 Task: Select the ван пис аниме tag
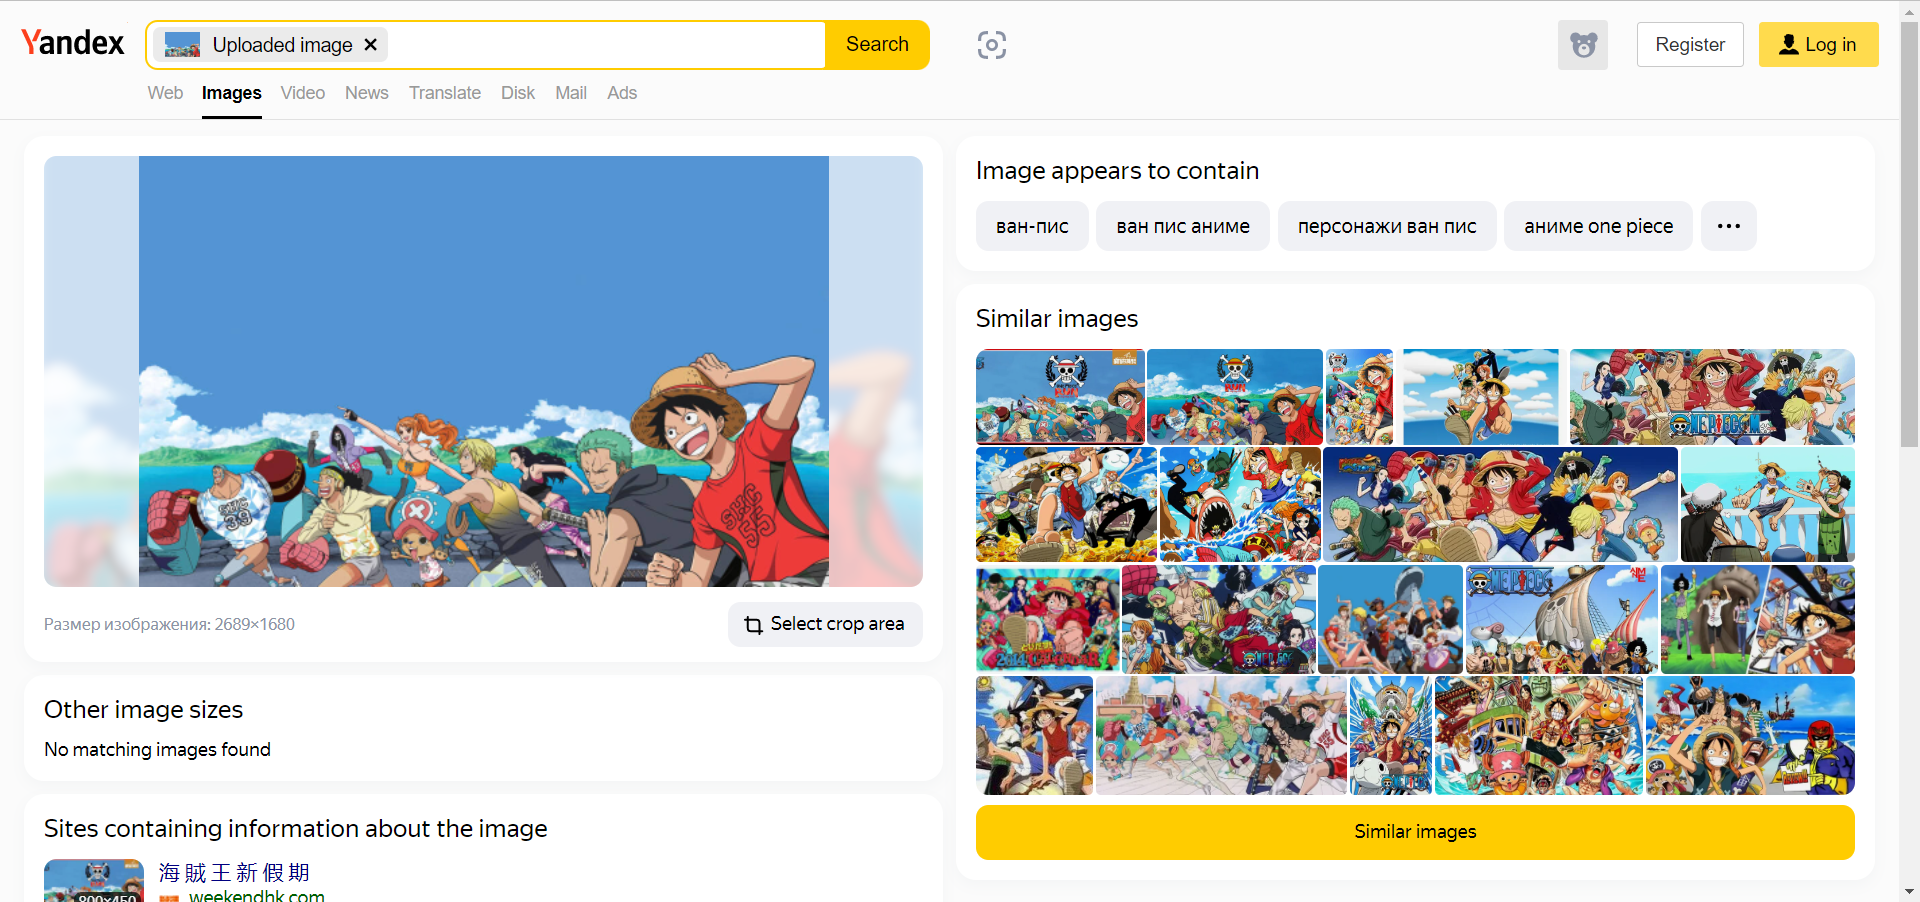point(1183,226)
